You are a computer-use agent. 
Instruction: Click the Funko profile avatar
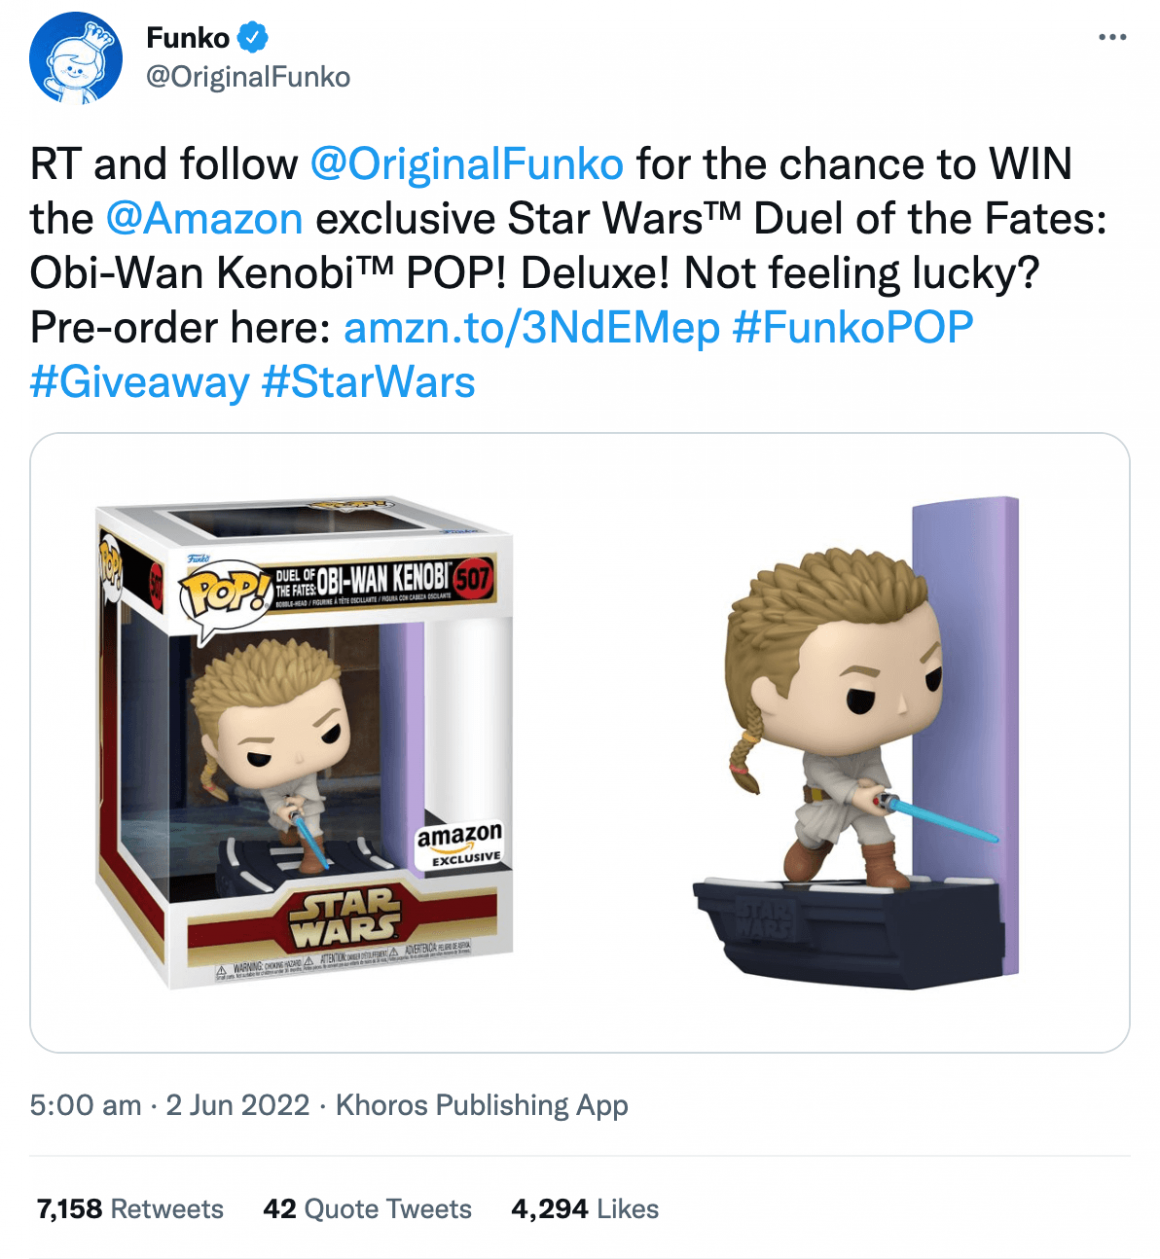77,58
